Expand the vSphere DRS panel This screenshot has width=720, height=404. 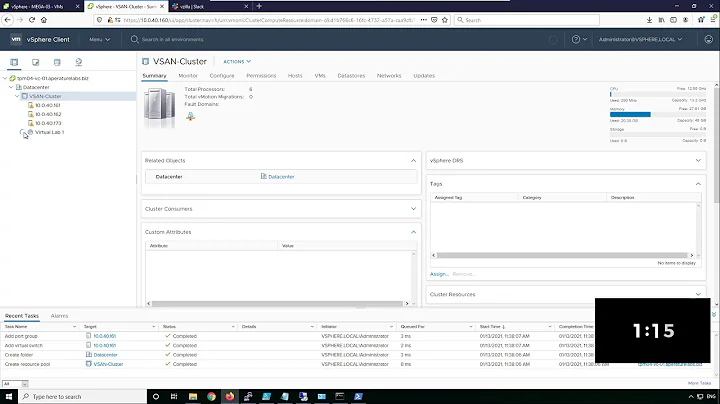(698, 161)
